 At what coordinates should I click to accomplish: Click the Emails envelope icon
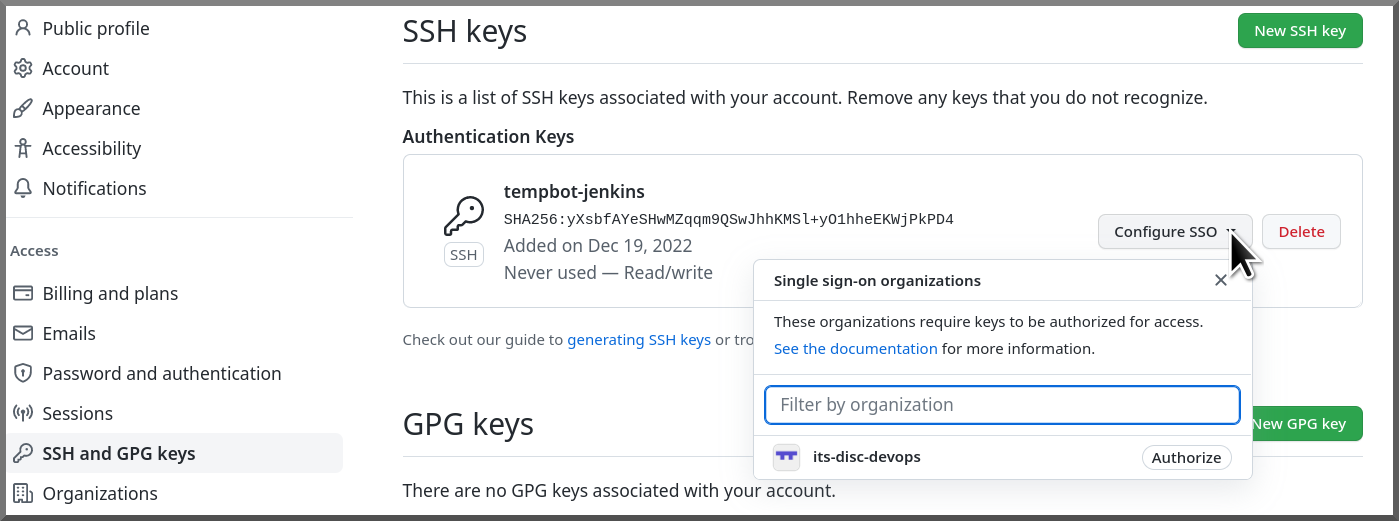(23, 333)
